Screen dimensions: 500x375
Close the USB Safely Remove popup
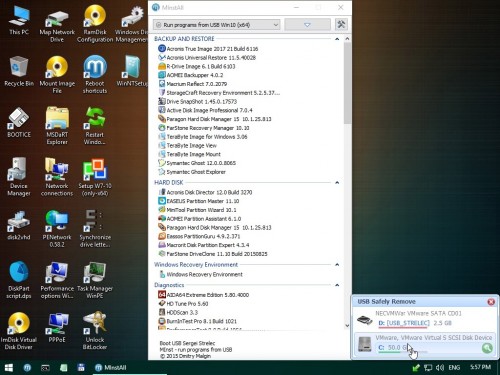tap(491, 302)
